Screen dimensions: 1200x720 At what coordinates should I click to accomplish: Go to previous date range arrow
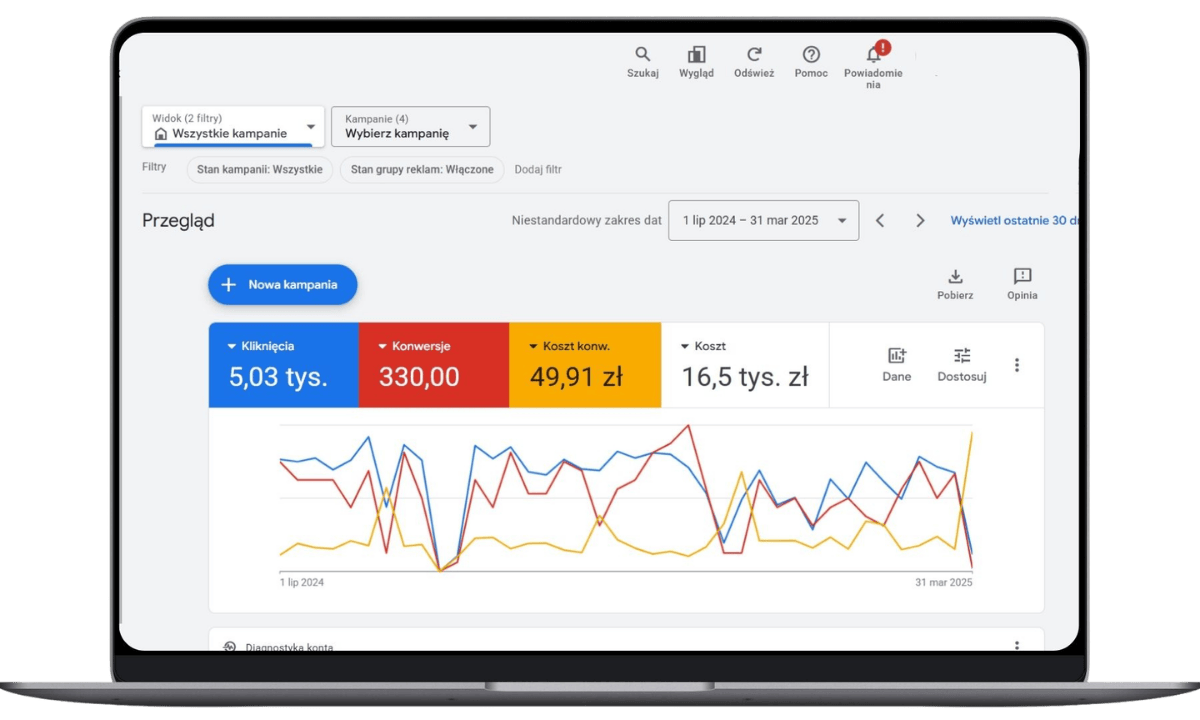[880, 220]
